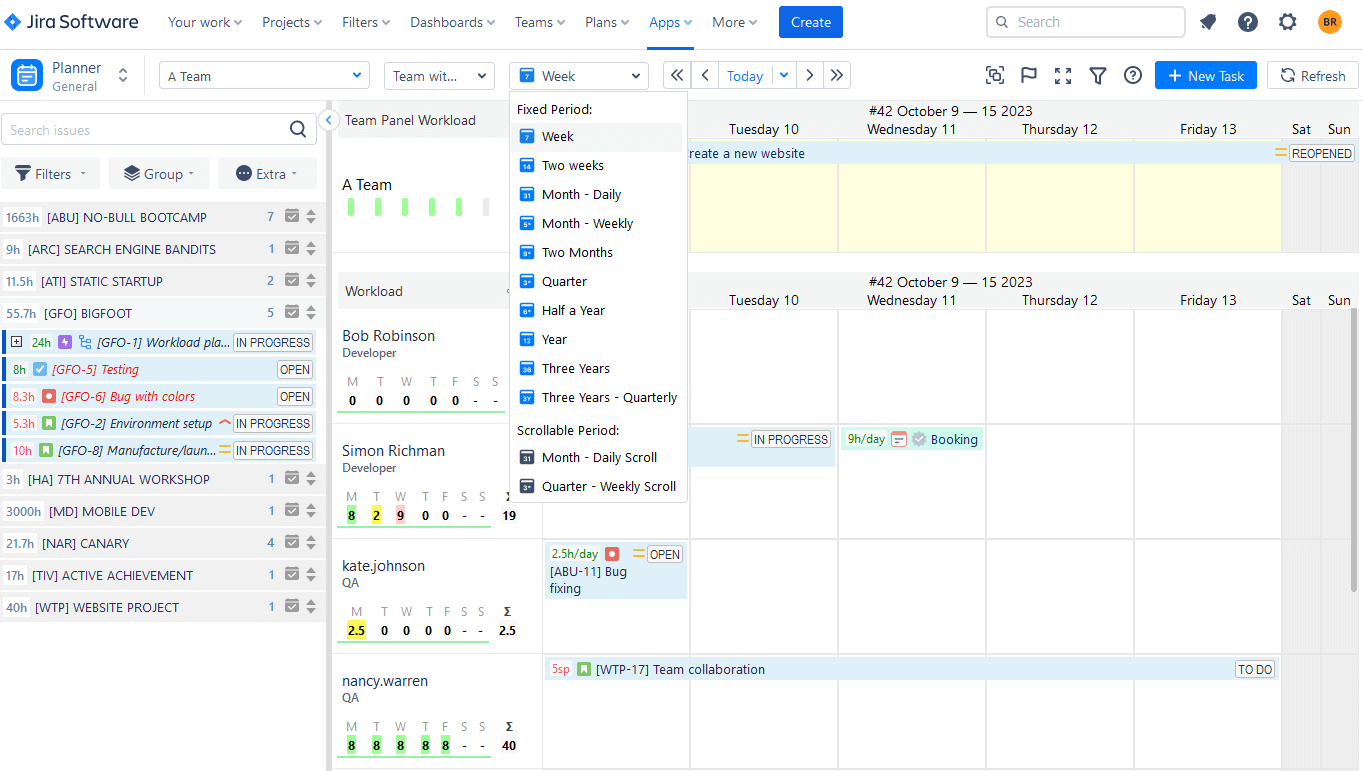This screenshot has height=771, width=1363.
Task: Click the Create button
Action: point(811,22)
